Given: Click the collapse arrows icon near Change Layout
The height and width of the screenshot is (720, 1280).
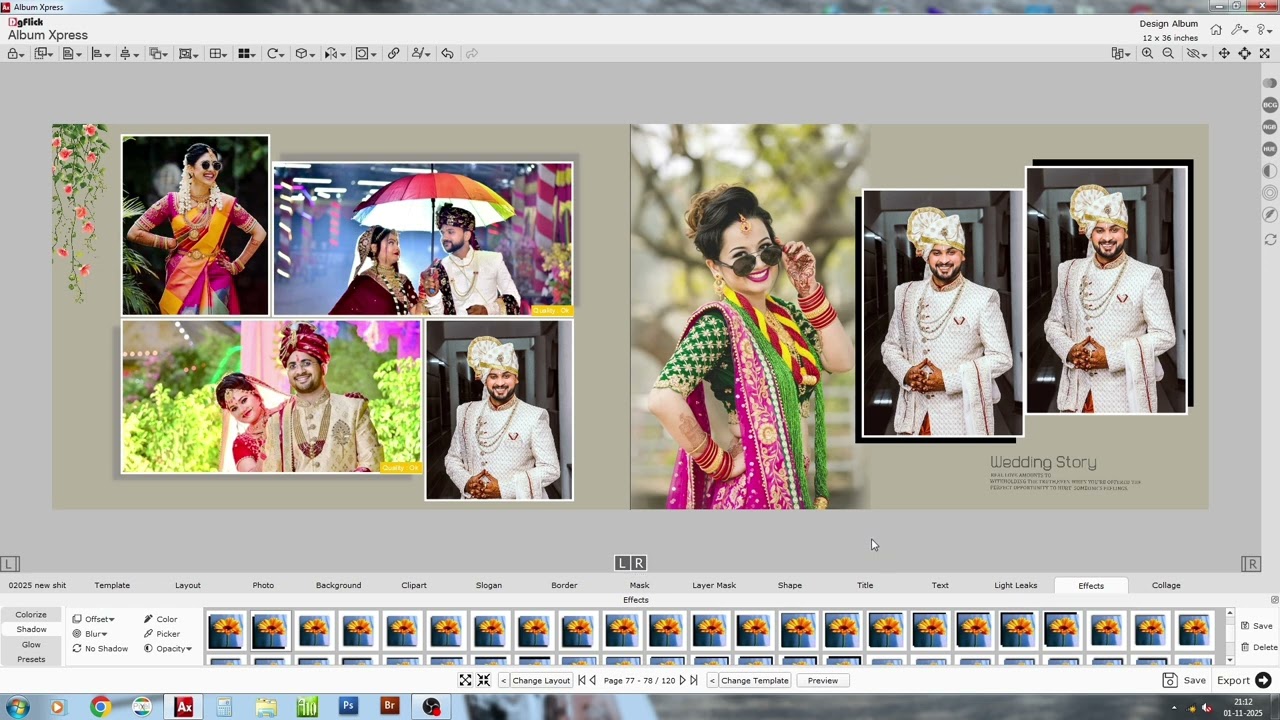Looking at the screenshot, I should coord(483,680).
